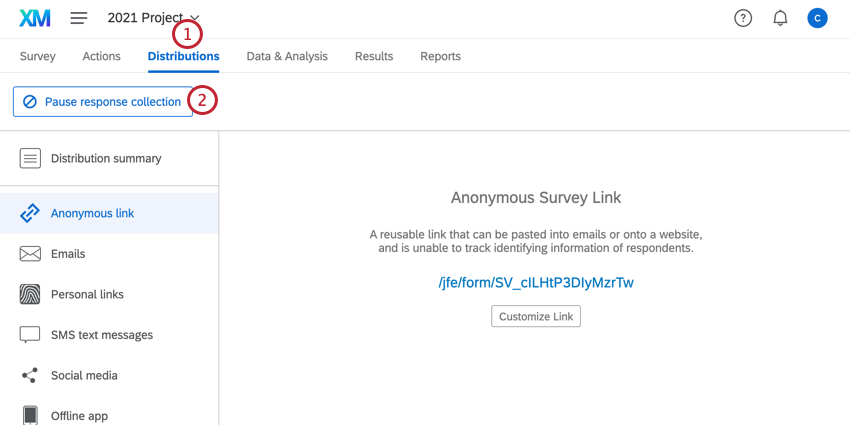The width and height of the screenshot is (850, 425).
Task: Open the hamburger navigation menu
Action: pyautogui.click(x=79, y=18)
